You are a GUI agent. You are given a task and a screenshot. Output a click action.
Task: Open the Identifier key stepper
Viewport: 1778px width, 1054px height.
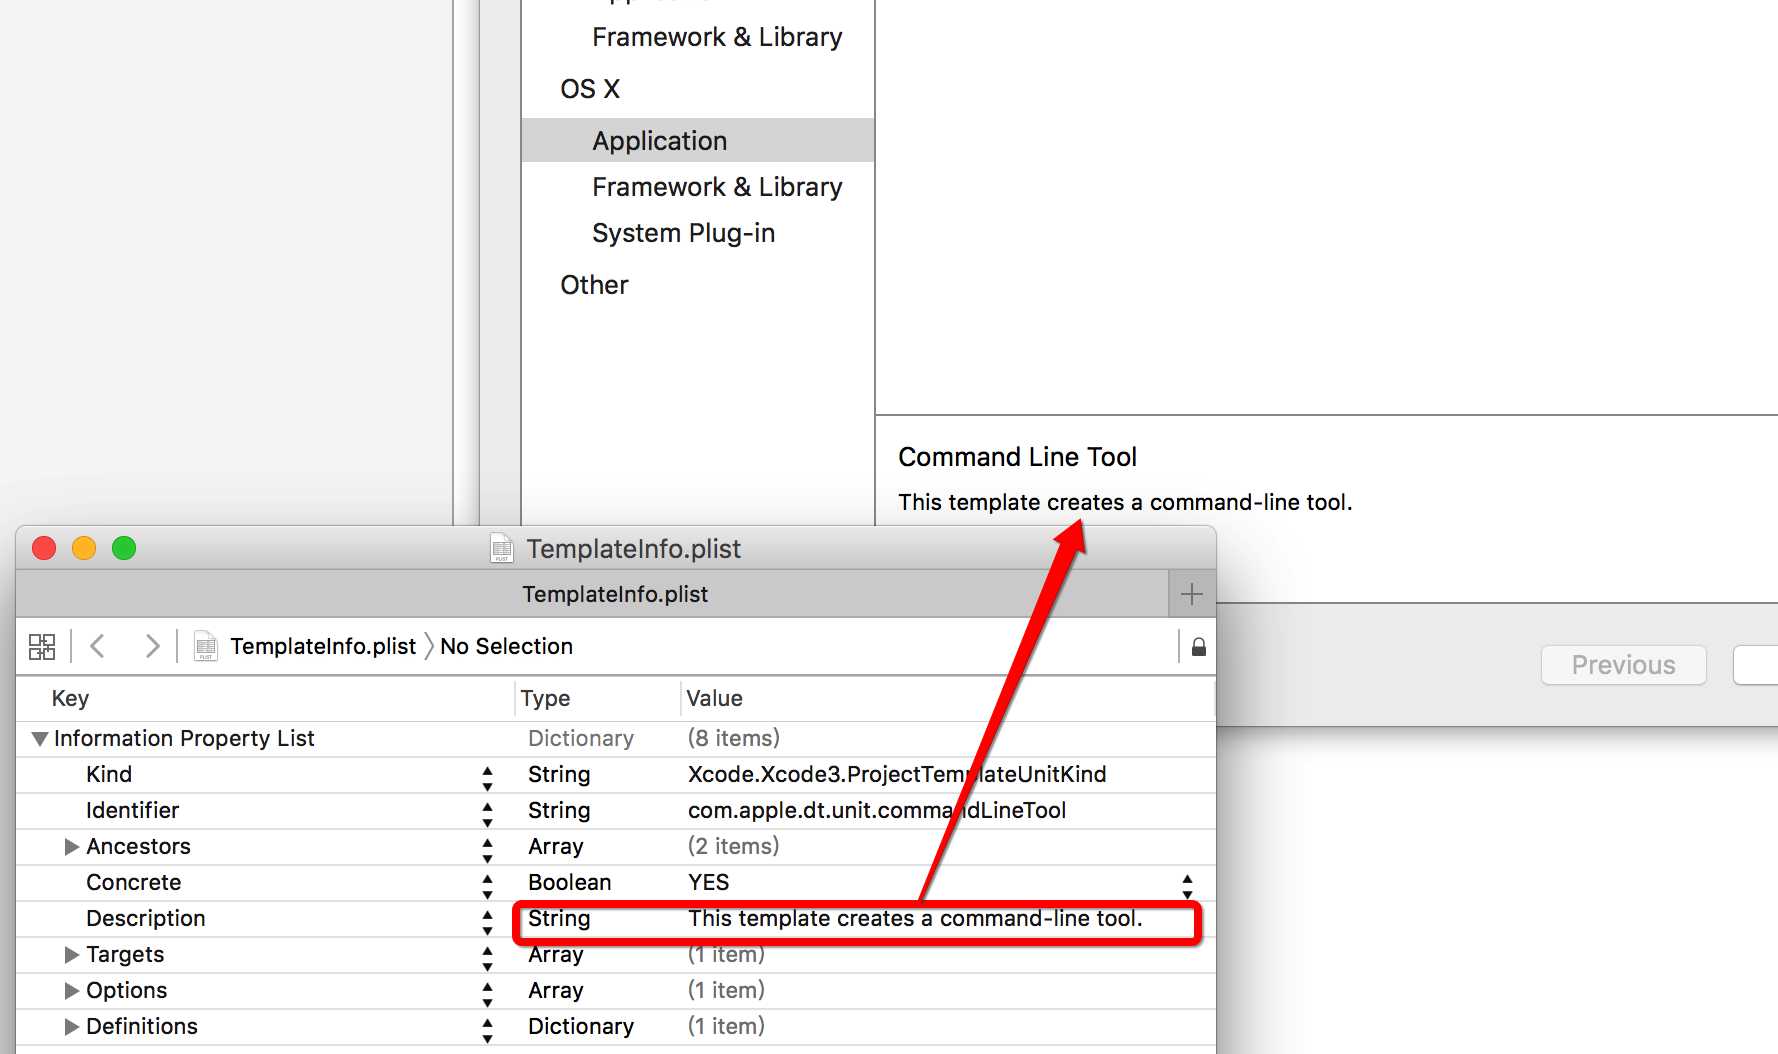(487, 815)
